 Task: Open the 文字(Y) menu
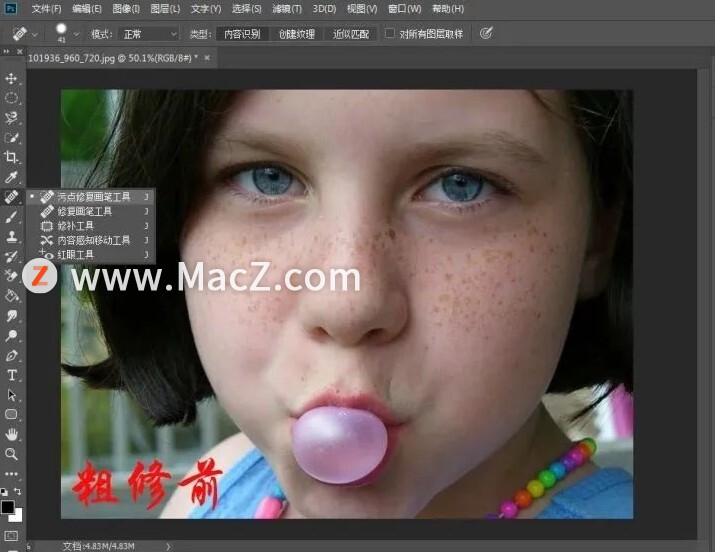206,9
